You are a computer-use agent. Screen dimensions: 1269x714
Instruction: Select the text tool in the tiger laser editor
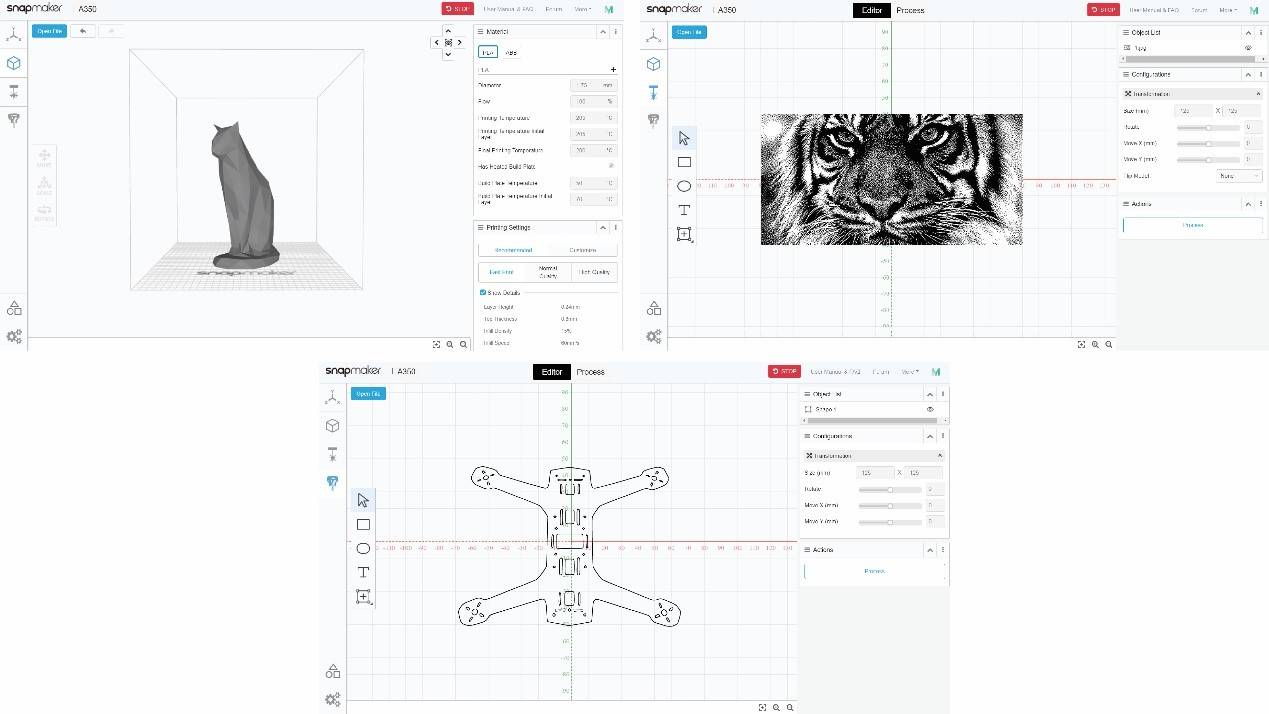tap(684, 210)
